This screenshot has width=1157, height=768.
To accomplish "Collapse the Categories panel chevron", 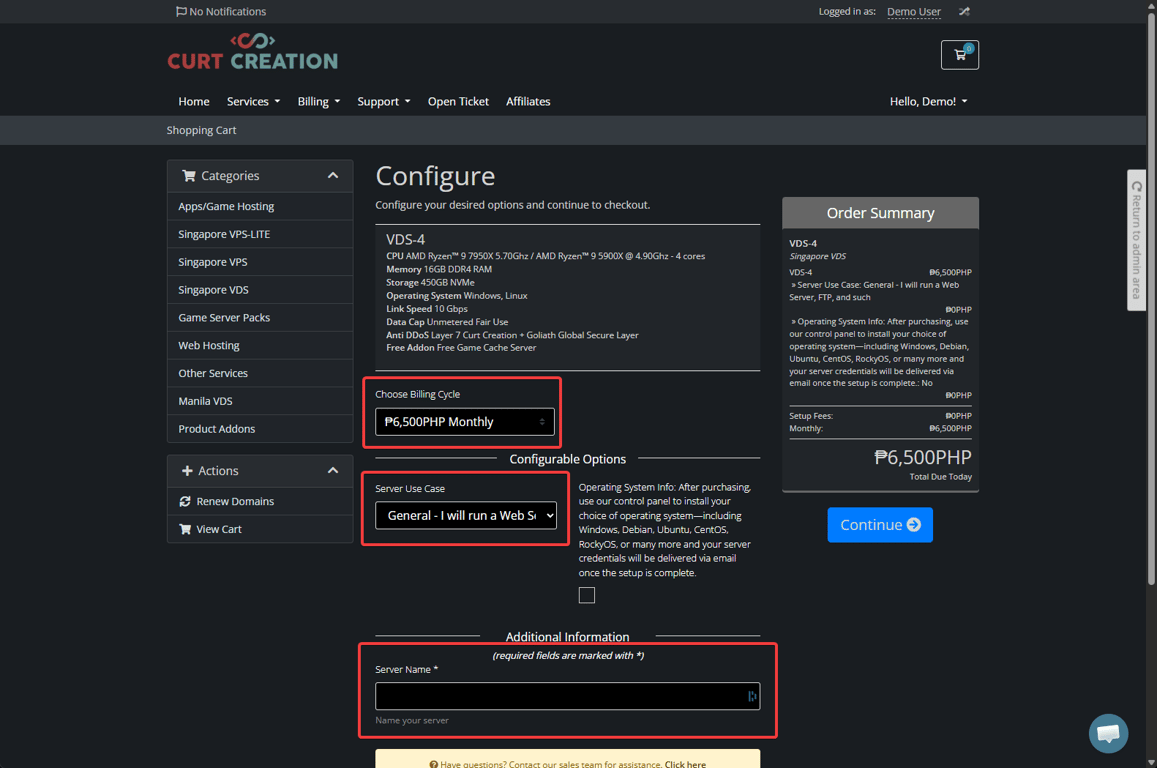I will coord(333,176).
